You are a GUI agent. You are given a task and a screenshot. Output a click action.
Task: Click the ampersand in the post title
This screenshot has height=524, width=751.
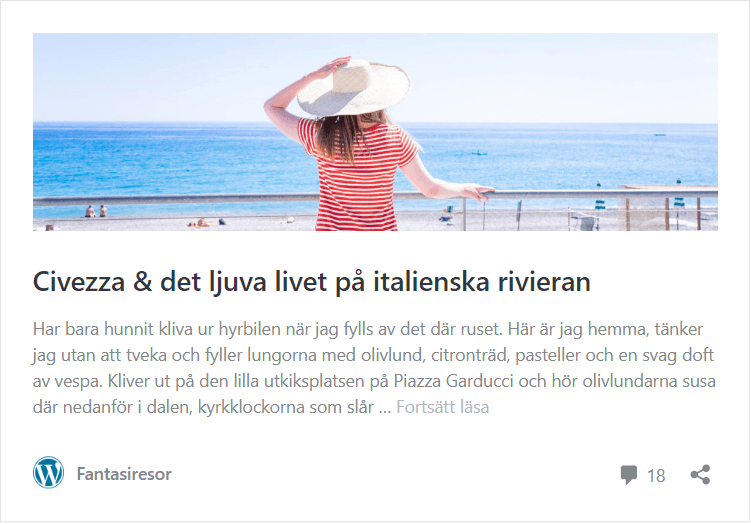click(142, 282)
